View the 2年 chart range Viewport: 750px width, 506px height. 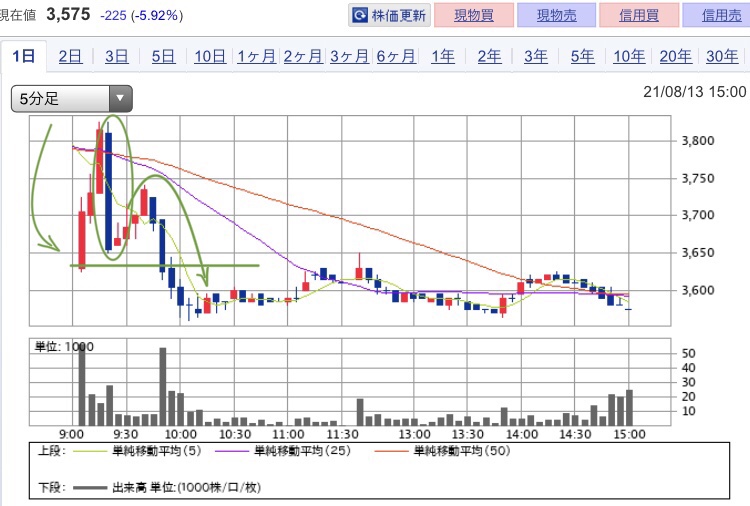(x=489, y=56)
